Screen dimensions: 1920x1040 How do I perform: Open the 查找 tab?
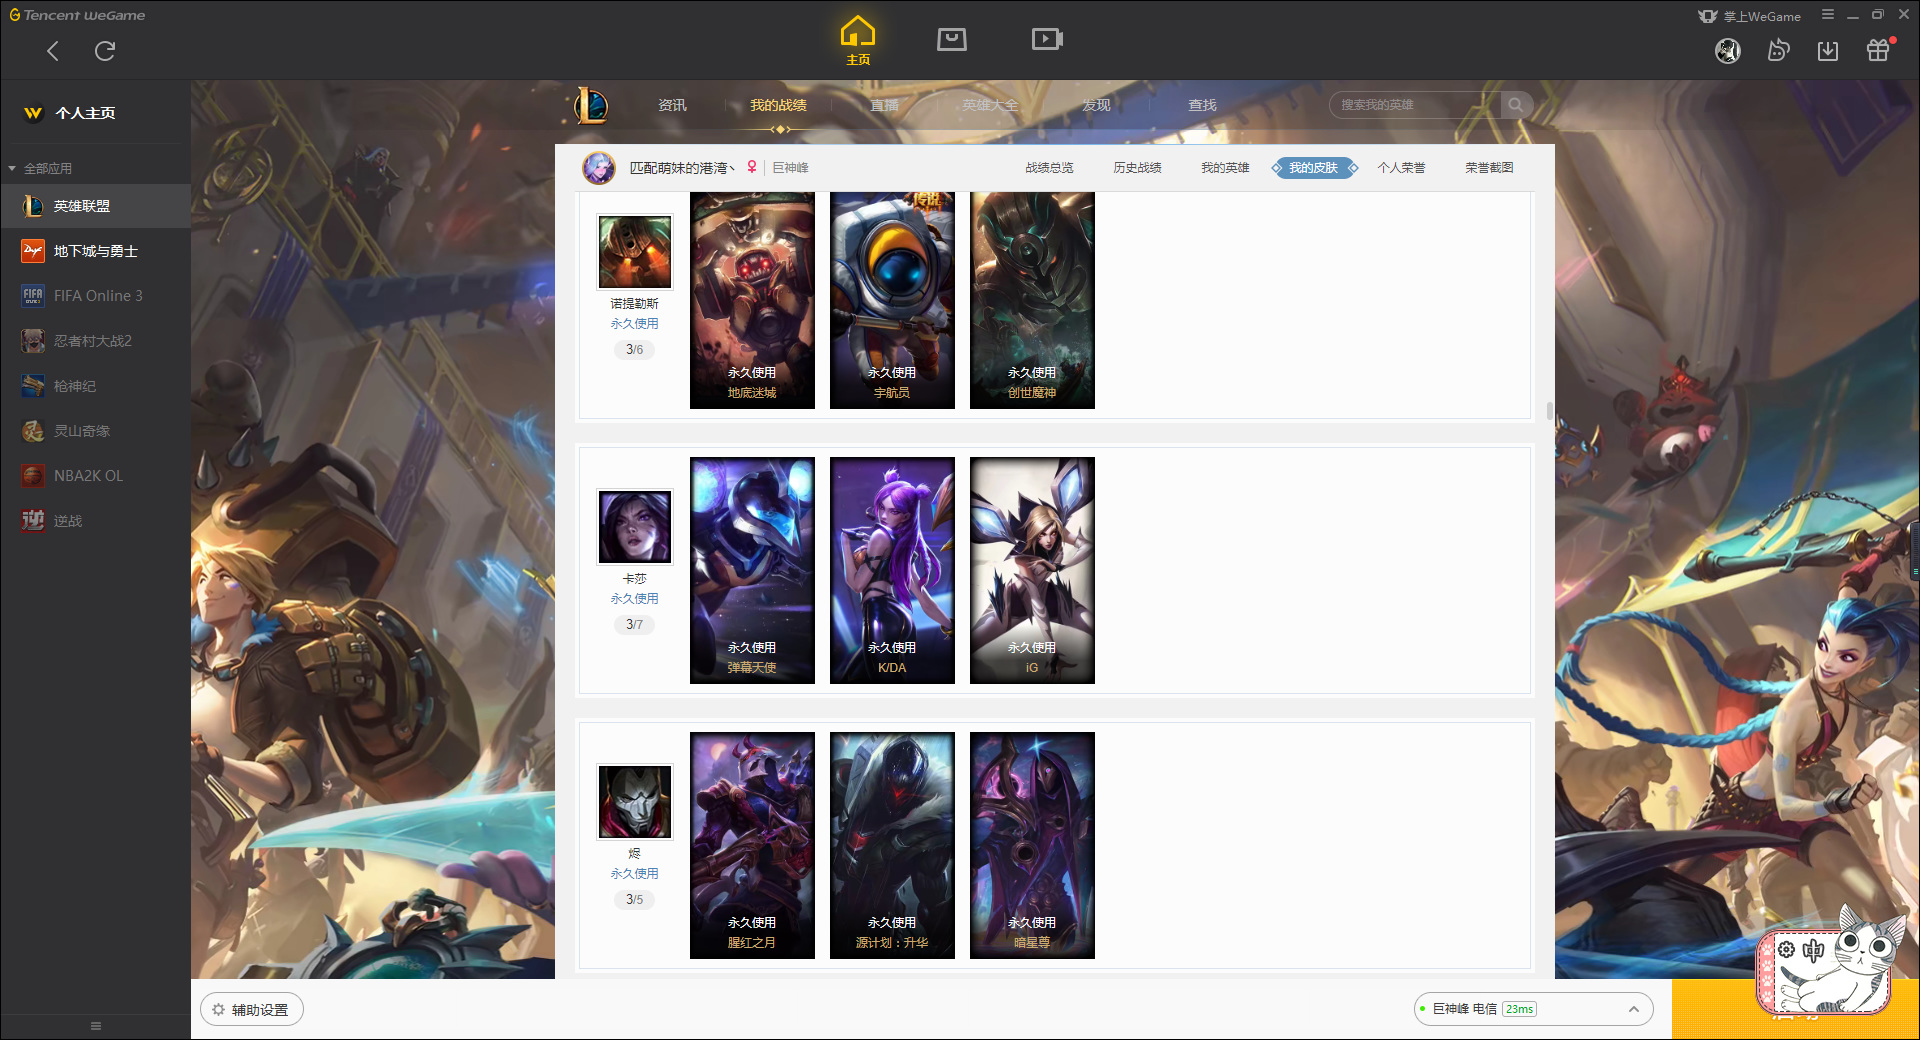[1202, 105]
